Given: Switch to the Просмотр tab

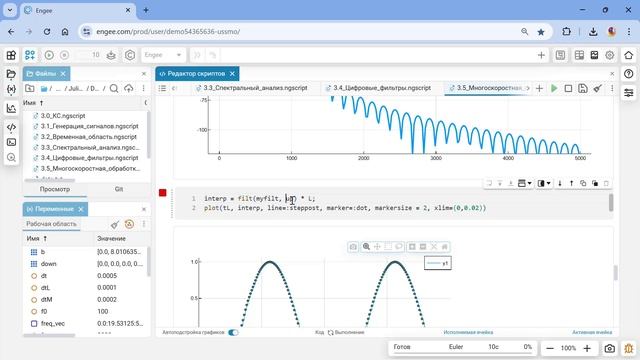Looking at the screenshot, I should tap(55, 189).
